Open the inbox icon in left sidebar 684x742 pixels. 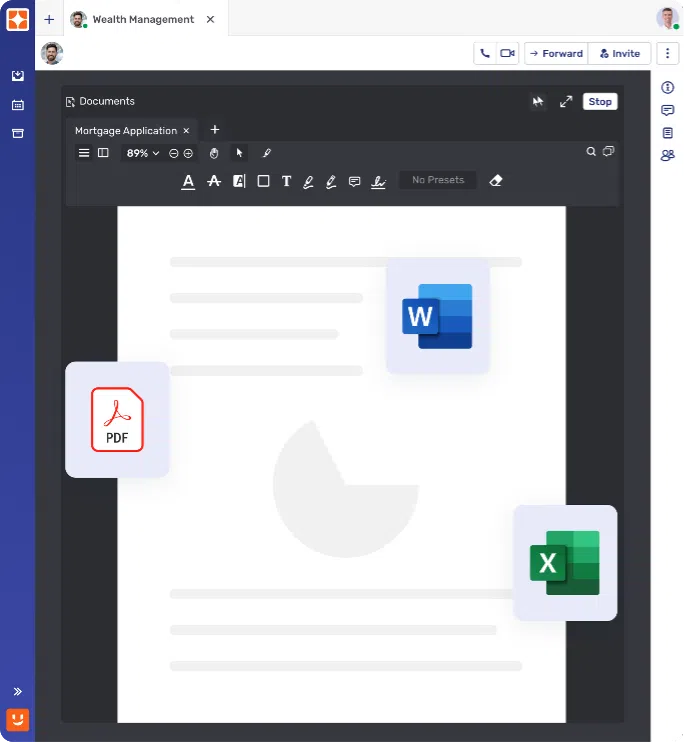18,76
